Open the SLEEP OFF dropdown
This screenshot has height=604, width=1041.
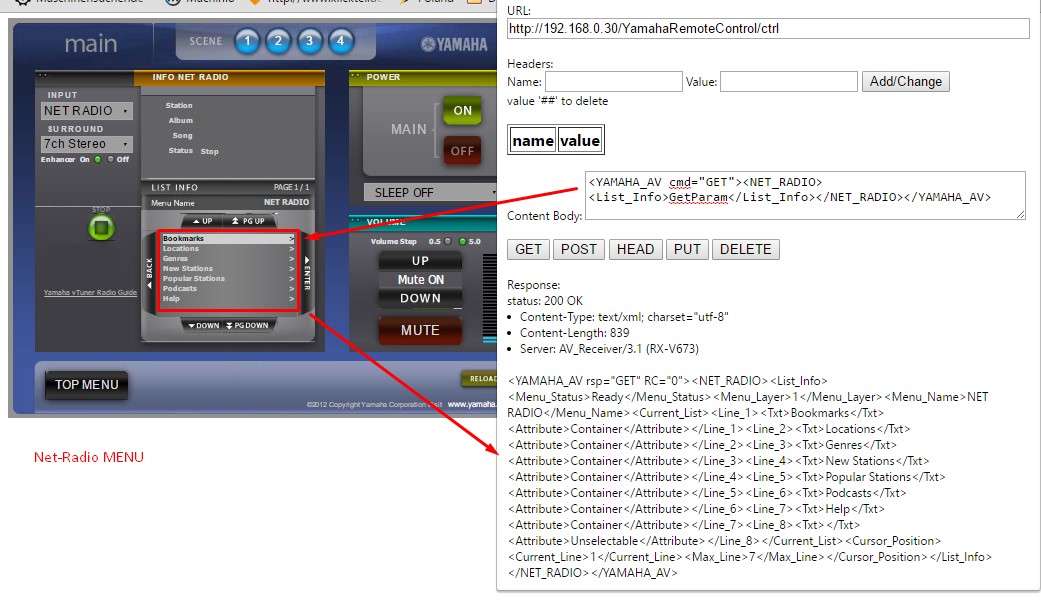[430, 192]
